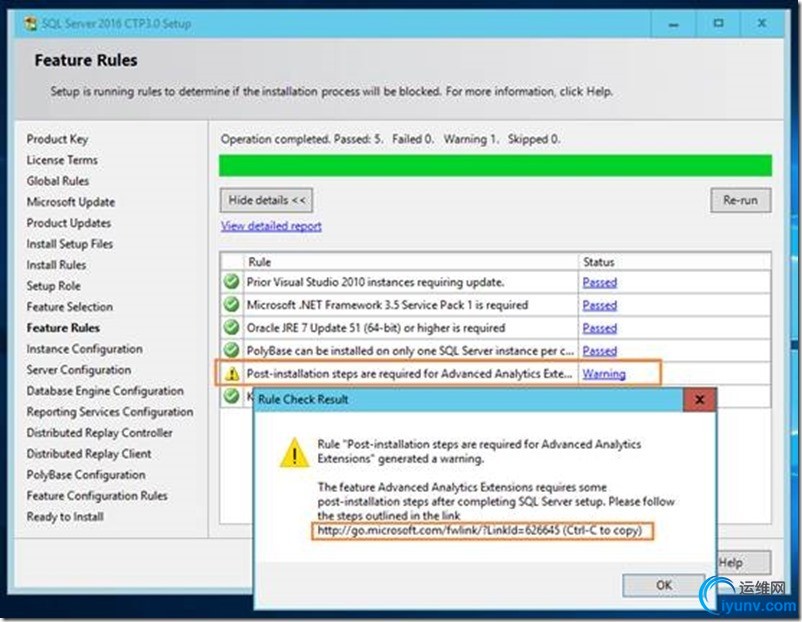This screenshot has height=622, width=802.
Task: Select Reporting Services Configuration step
Action: coord(110,412)
